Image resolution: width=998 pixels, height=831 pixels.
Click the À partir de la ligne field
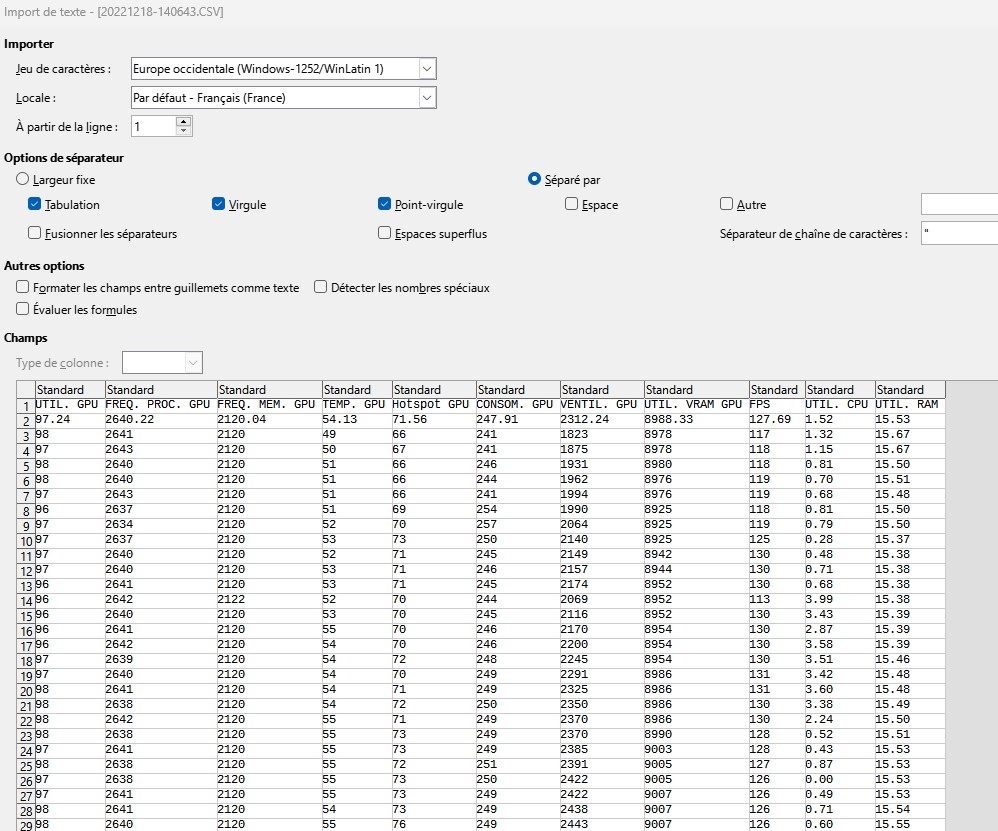(x=153, y=127)
